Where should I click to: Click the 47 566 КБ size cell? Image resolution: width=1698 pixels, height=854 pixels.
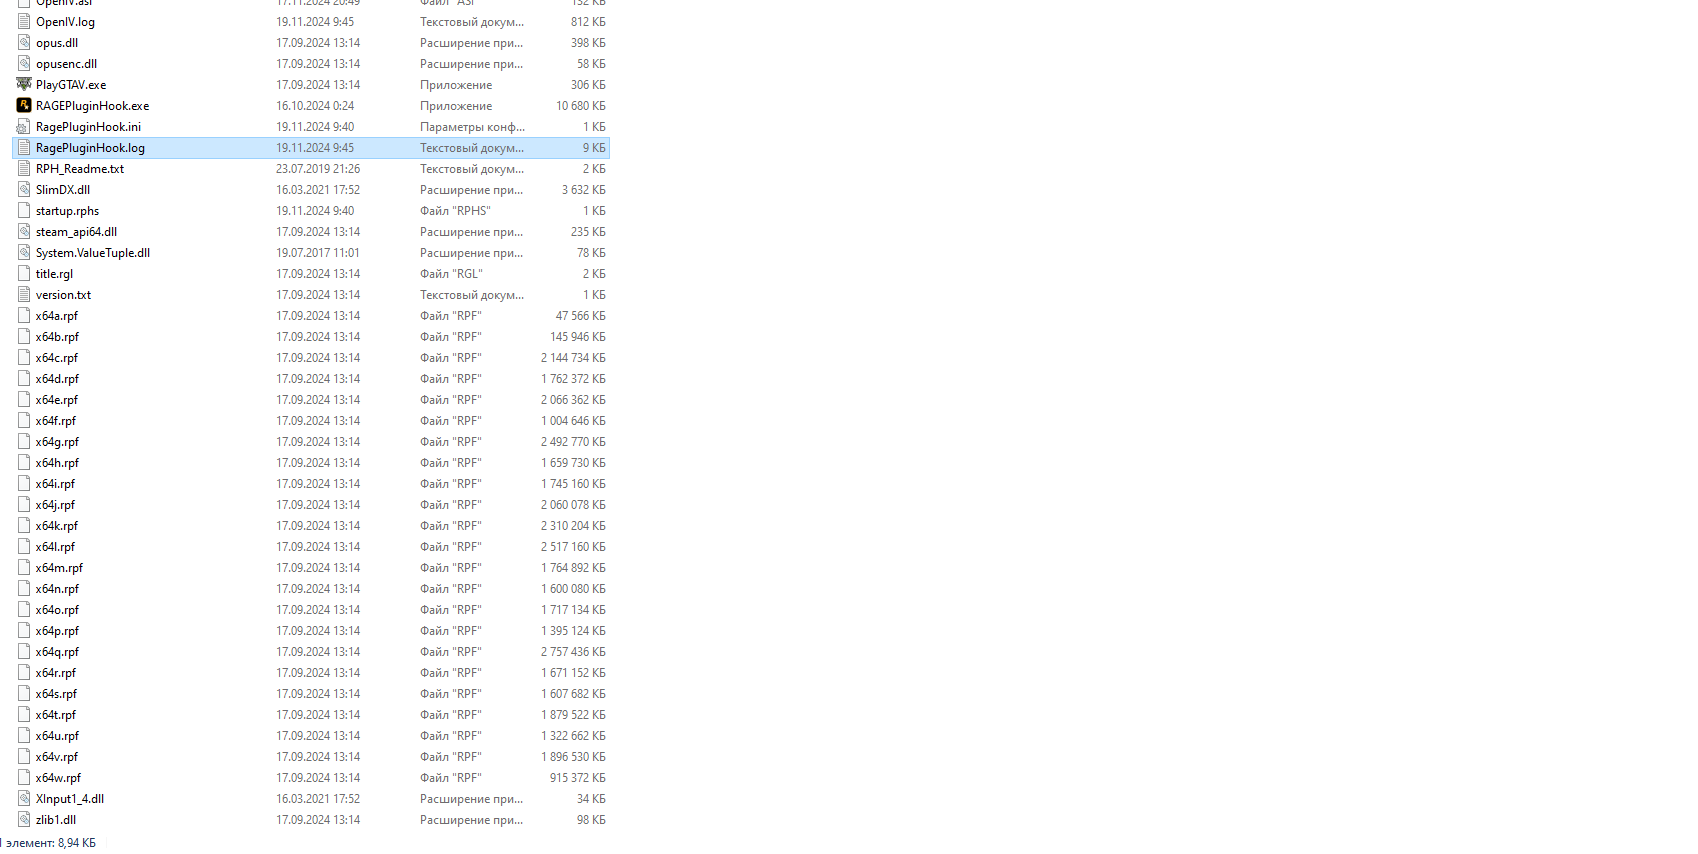(x=581, y=316)
